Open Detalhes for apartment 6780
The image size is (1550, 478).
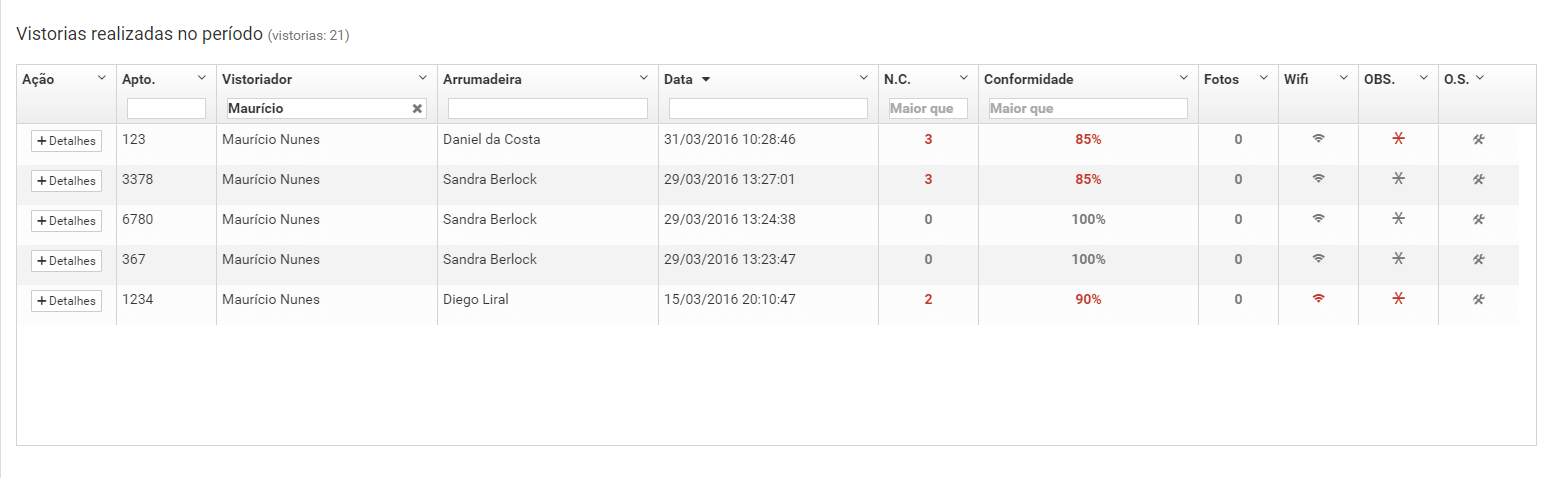click(x=66, y=221)
